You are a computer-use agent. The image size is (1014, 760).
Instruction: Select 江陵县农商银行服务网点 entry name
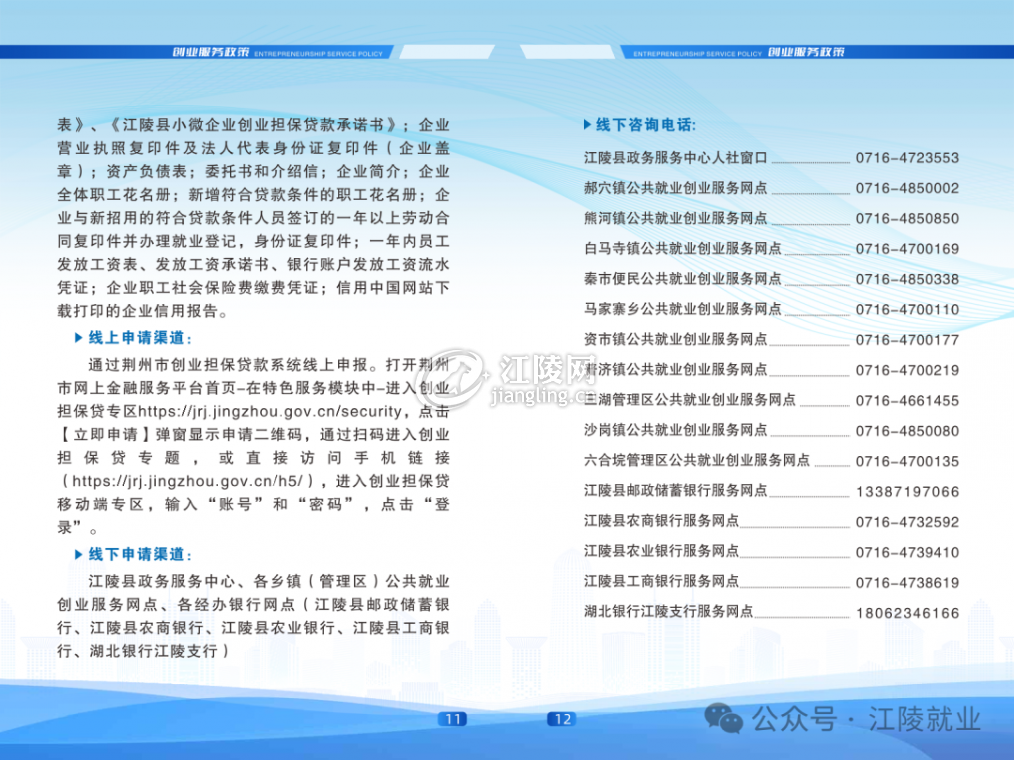click(x=661, y=522)
